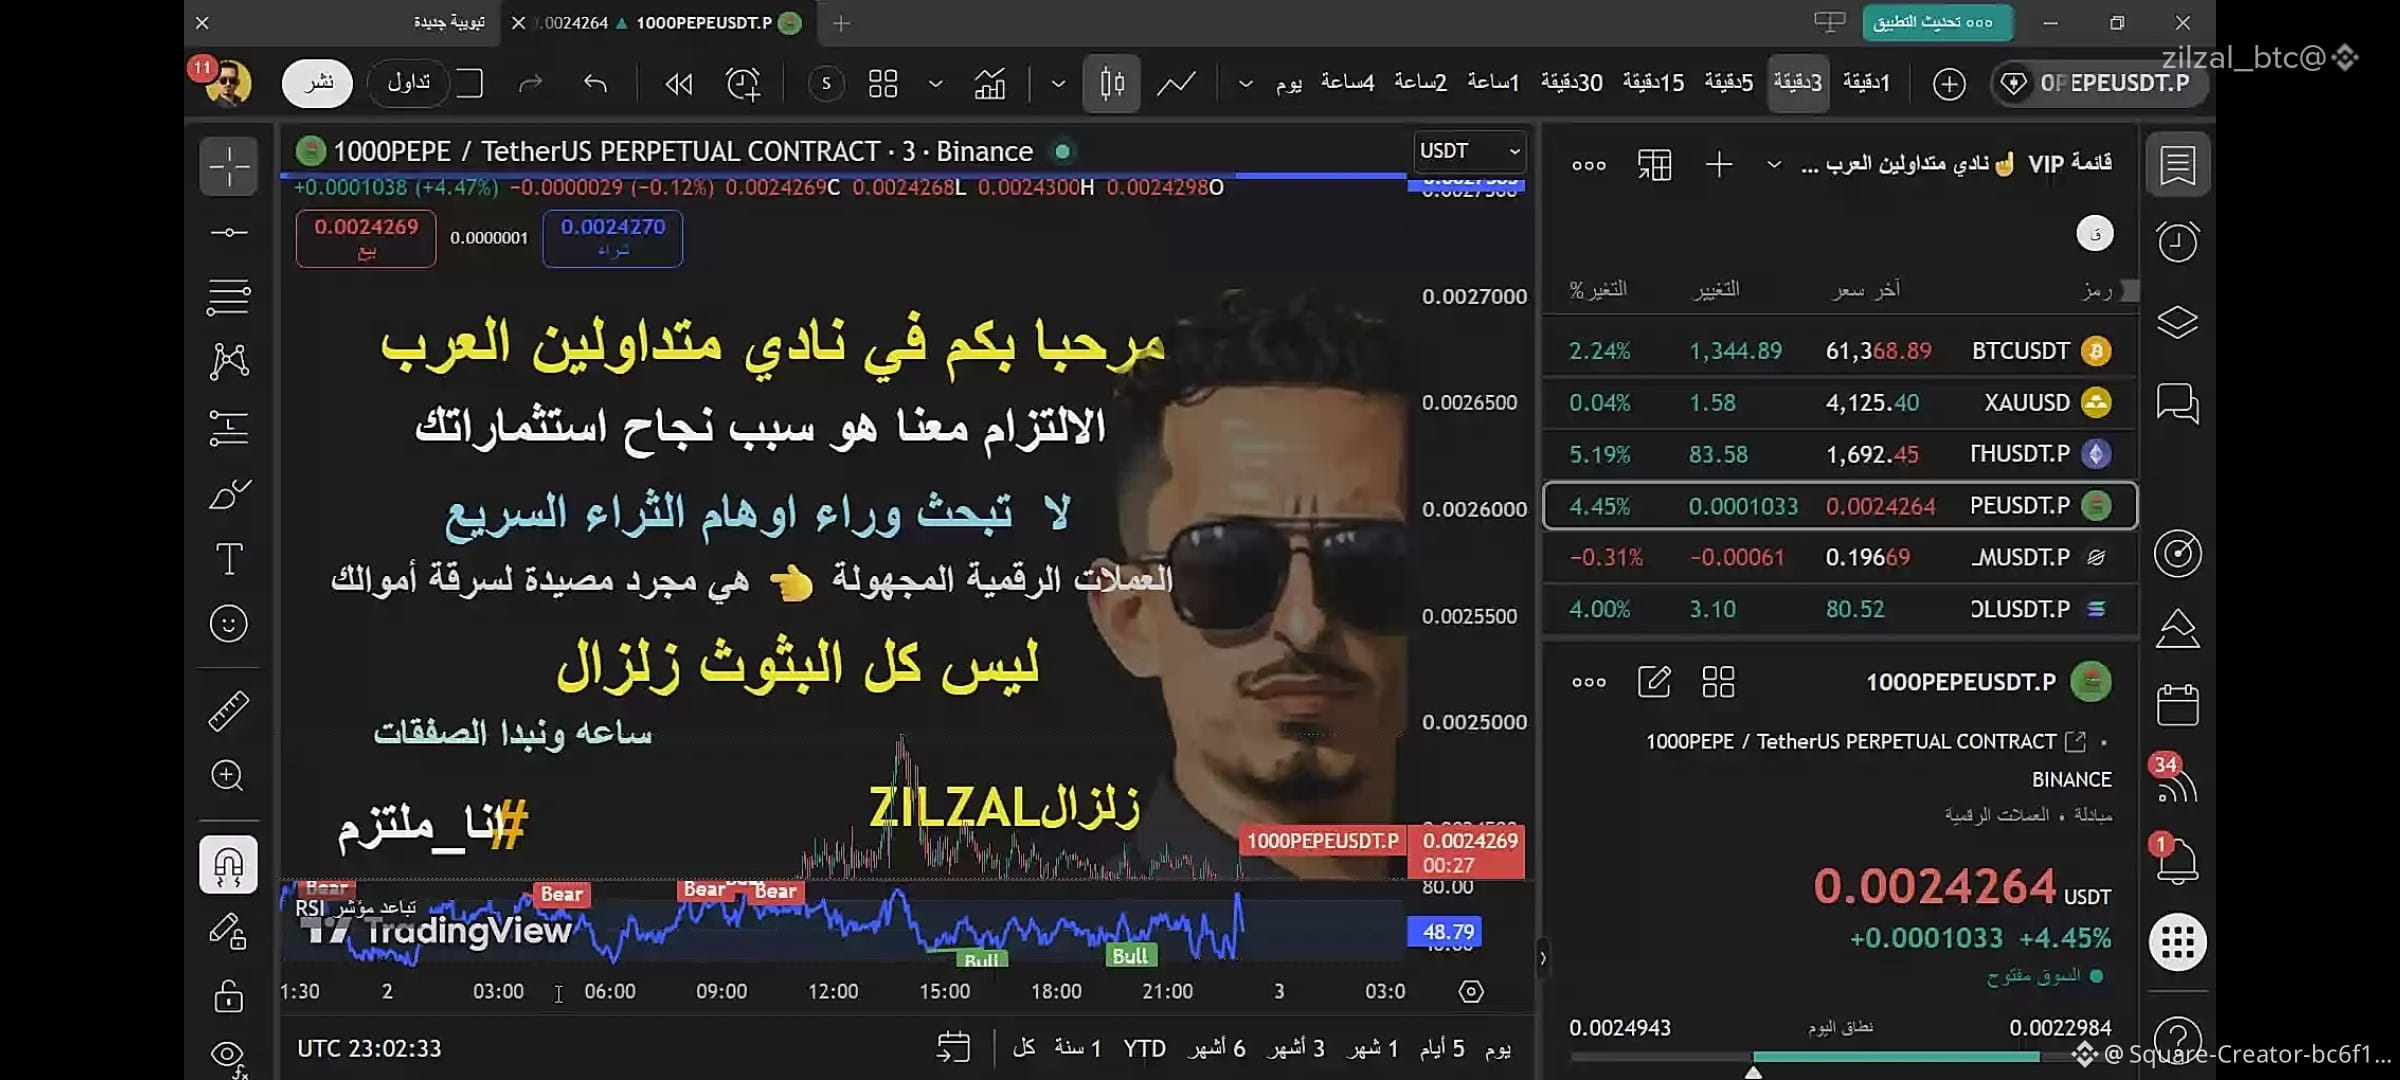Open watchlist more options menu
This screenshot has width=2400, height=1080.
pos(1589,166)
